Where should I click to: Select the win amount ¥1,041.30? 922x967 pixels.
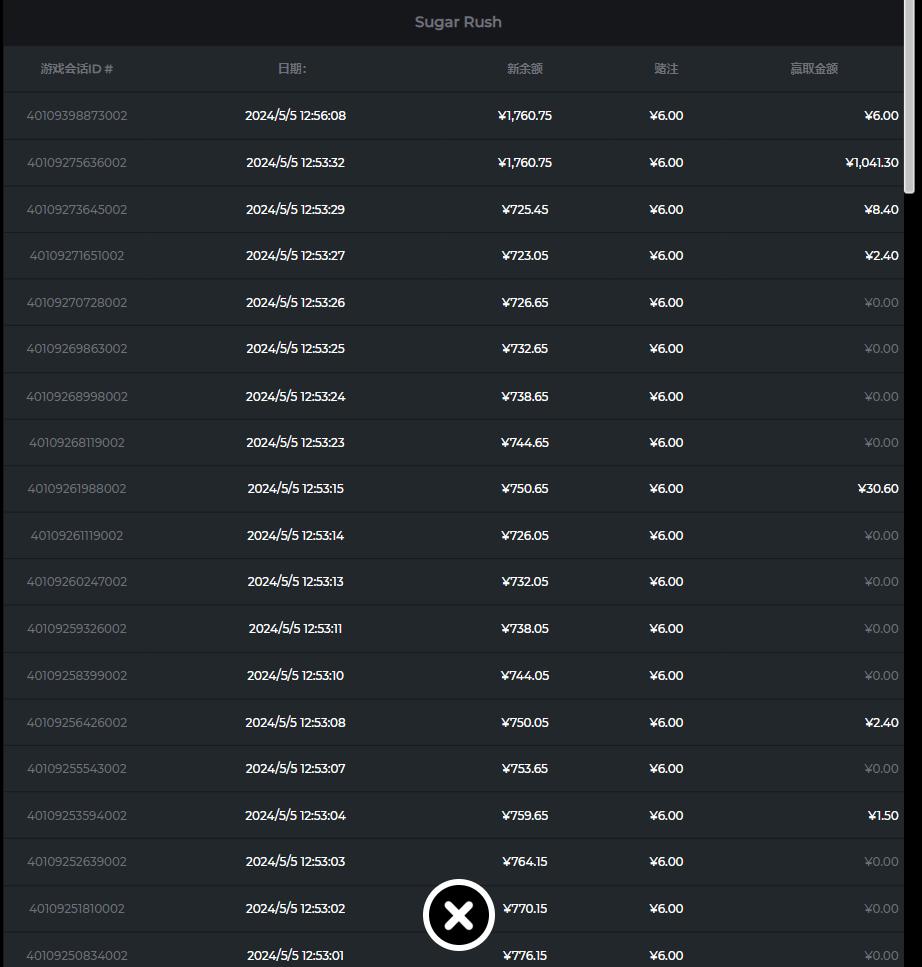point(871,162)
